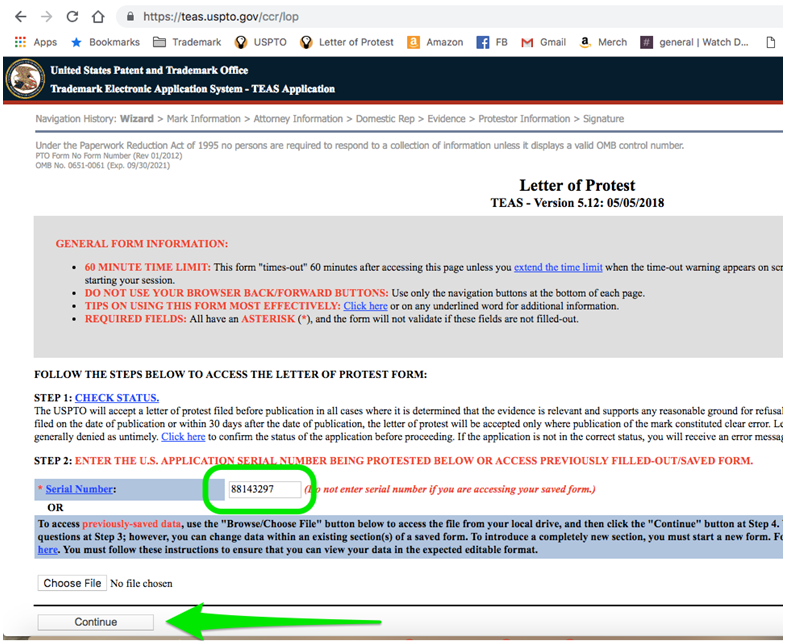Viewport: 790px width, 644px height.
Task: Click Mark Information in navigation history
Action: pos(204,119)
